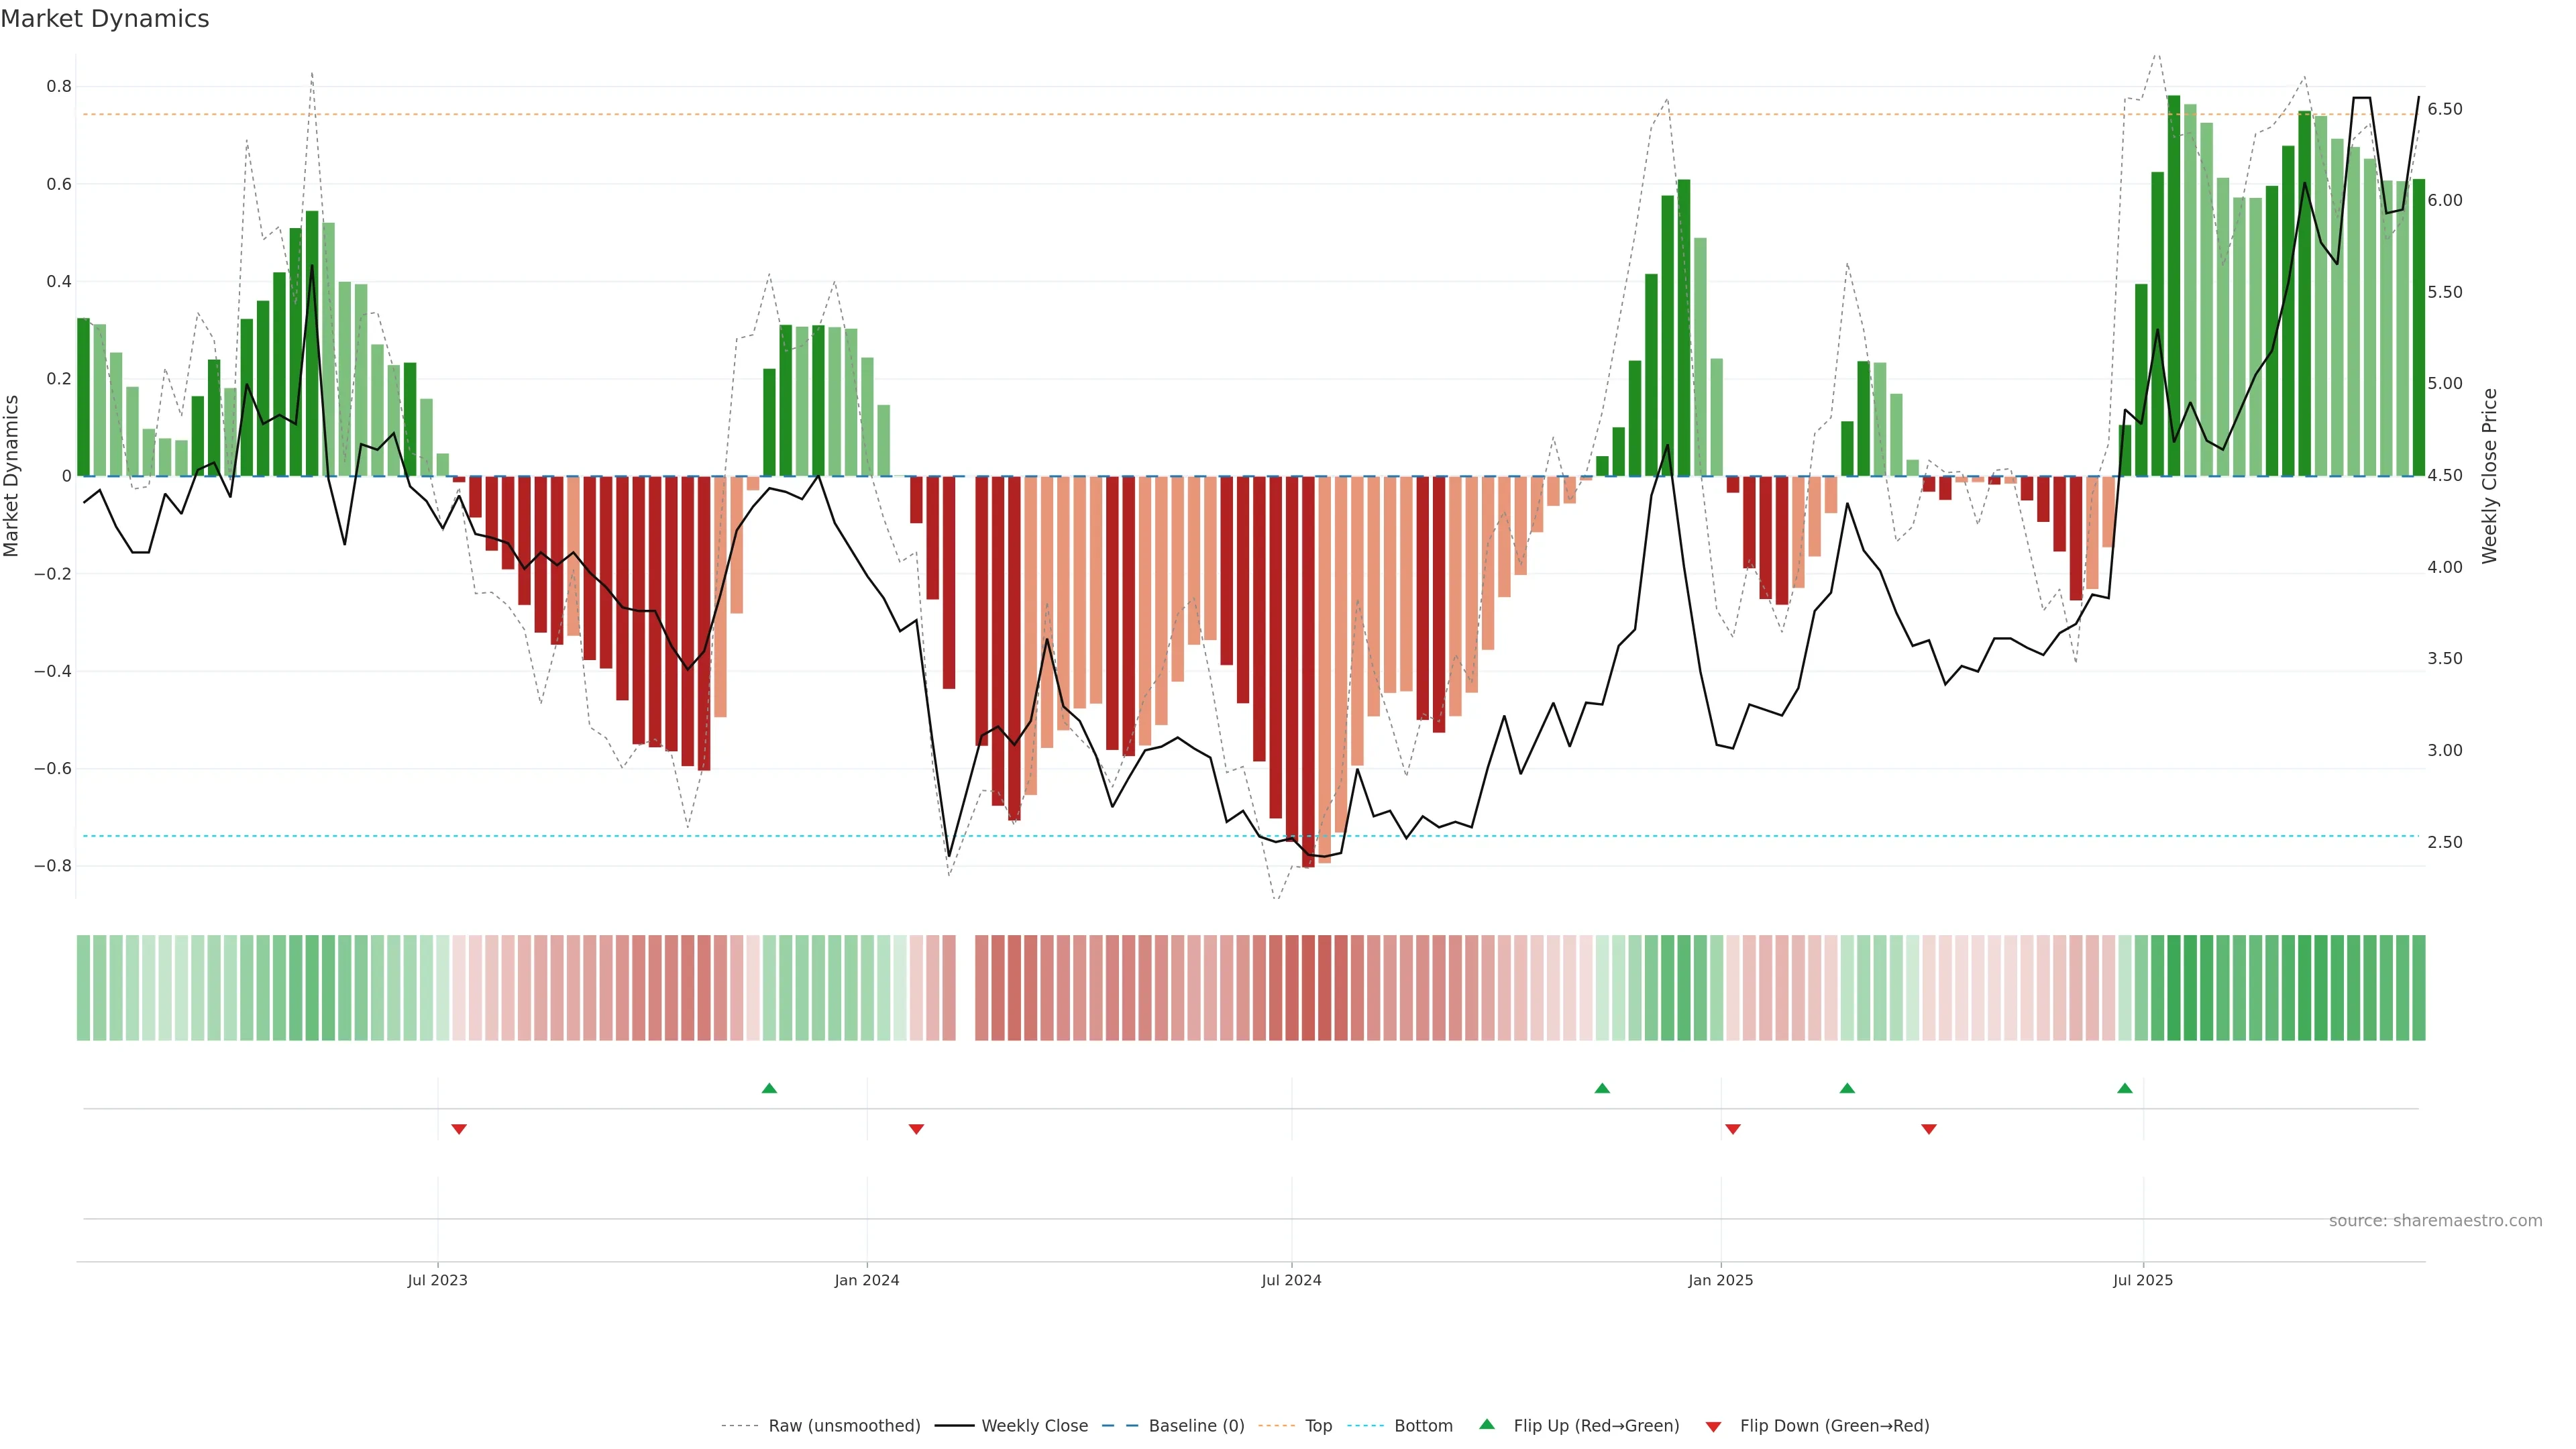Image resolution: width=2576 pixels, height=1449 pixels.
Task: Click the red triangle icon in the legend
Action: [x=1713, y=1427]
